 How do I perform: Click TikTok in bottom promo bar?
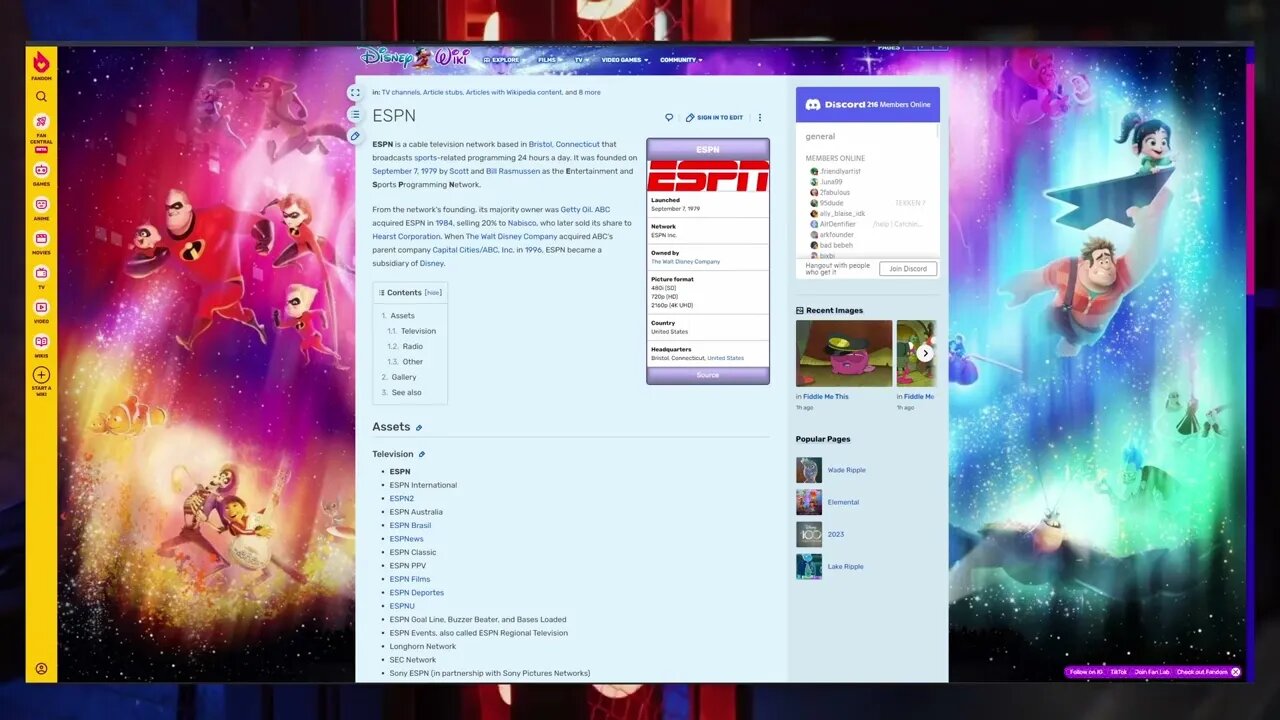[x=1118, y=672]
